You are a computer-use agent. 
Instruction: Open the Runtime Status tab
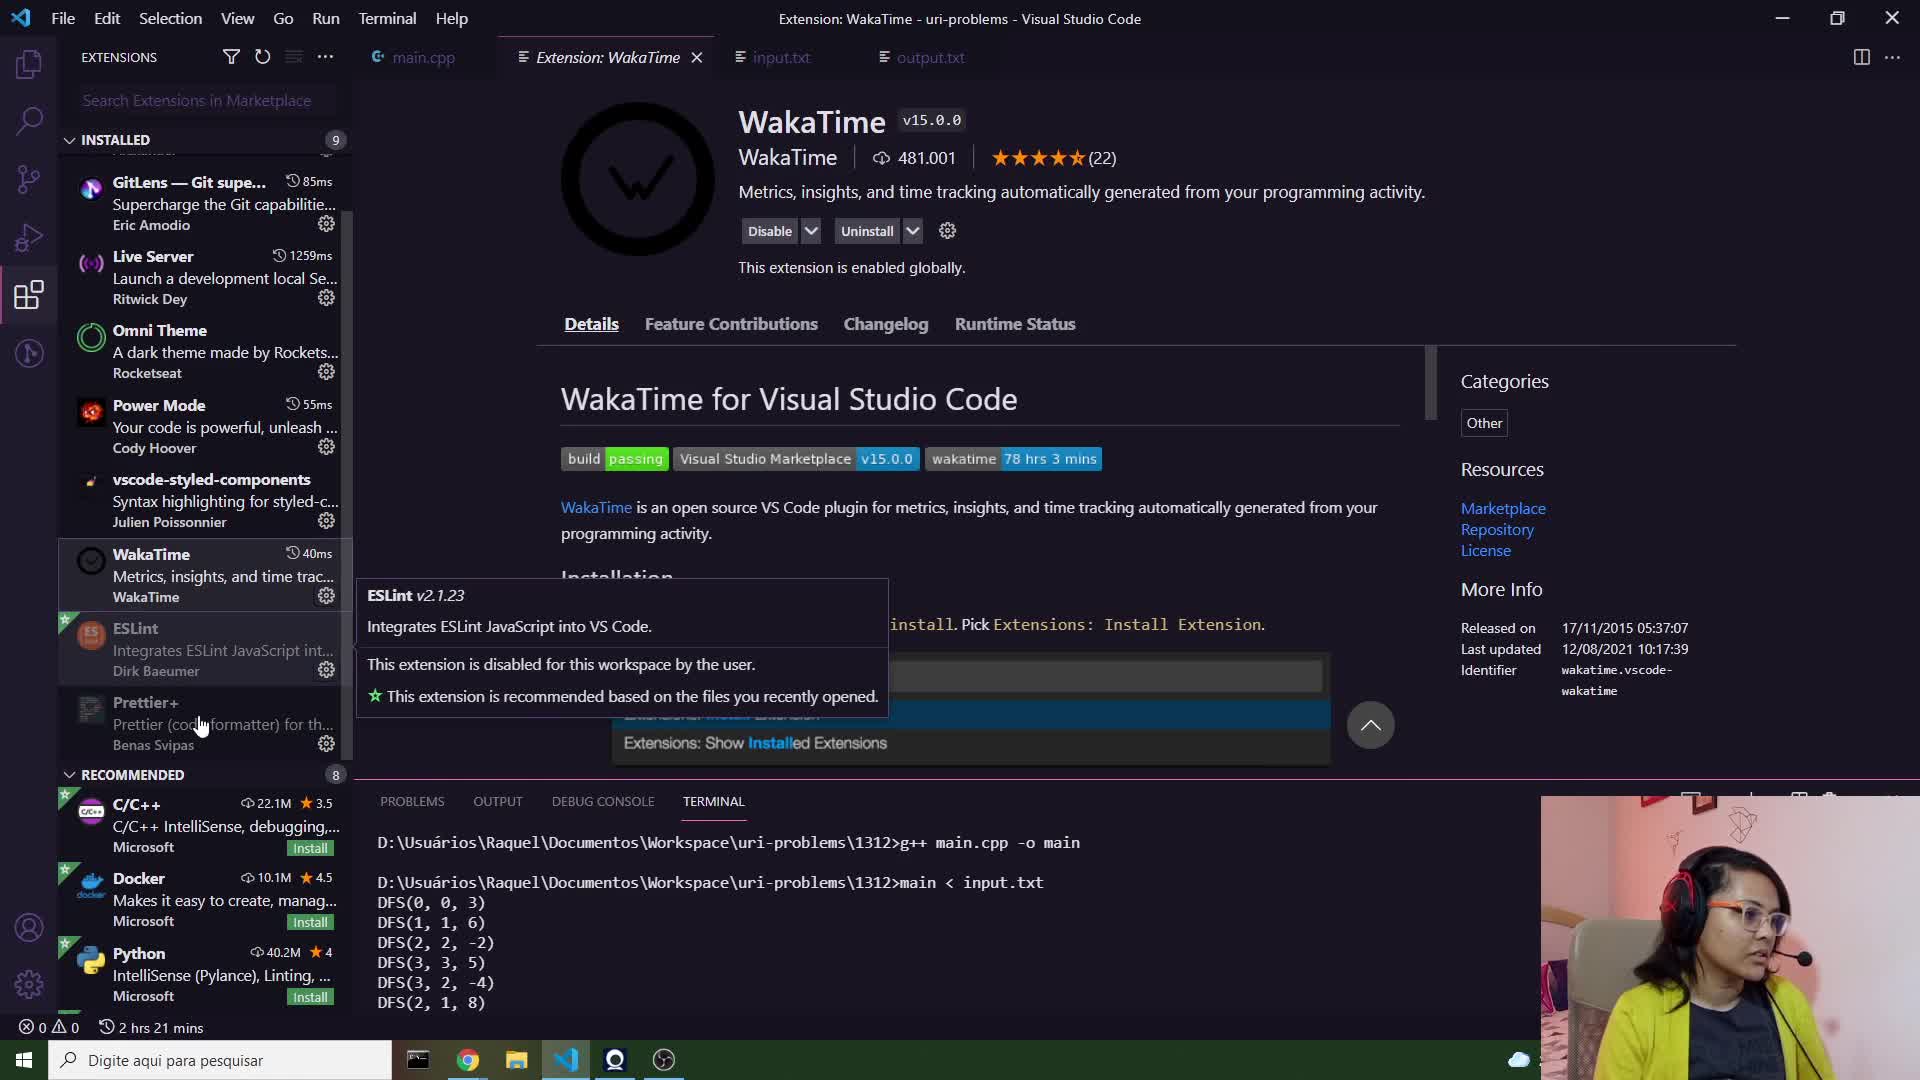tap(1015, 324)
